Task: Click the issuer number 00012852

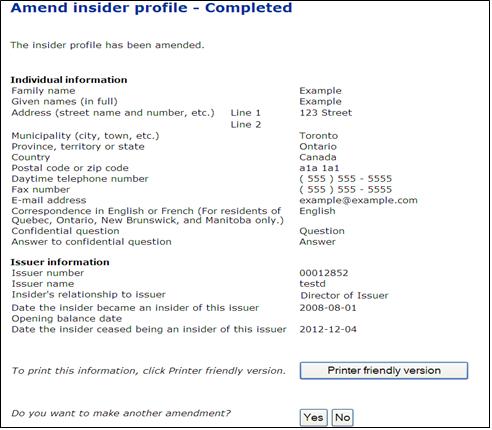Action: 324,273
